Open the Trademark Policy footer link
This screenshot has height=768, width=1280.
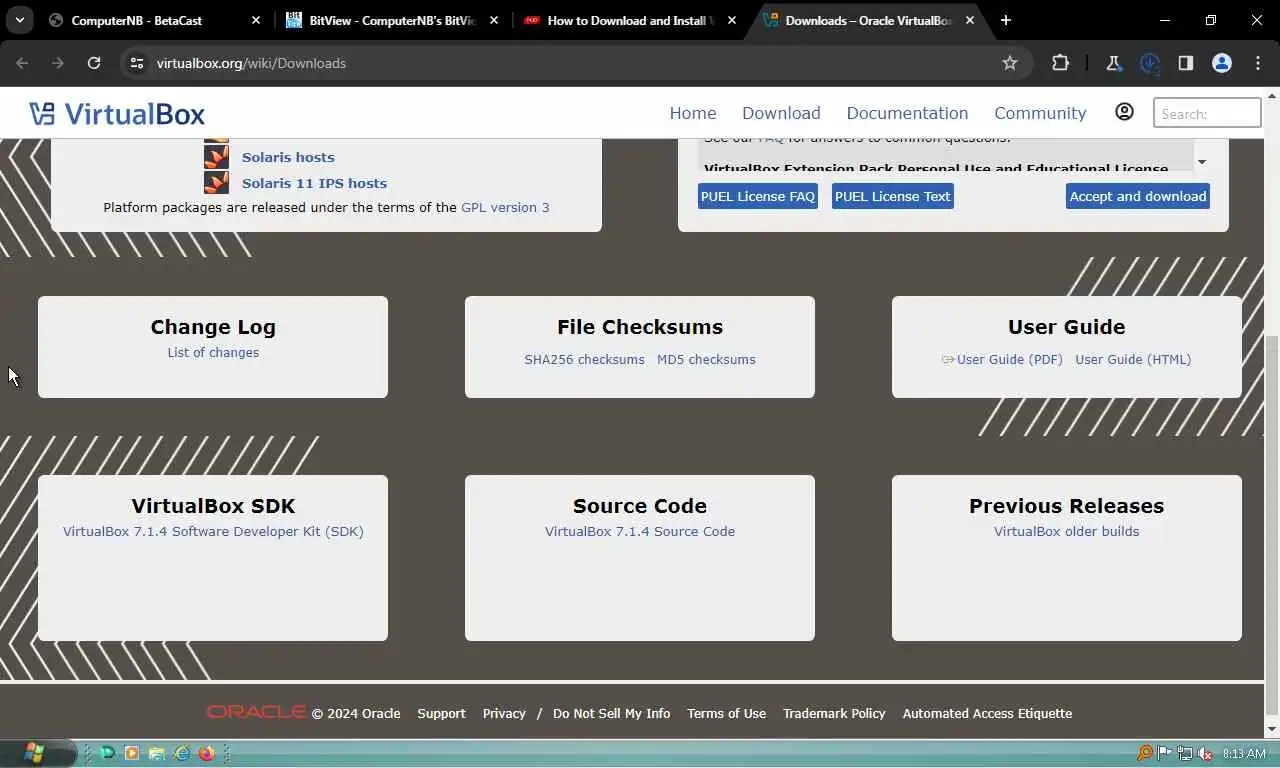834,713
